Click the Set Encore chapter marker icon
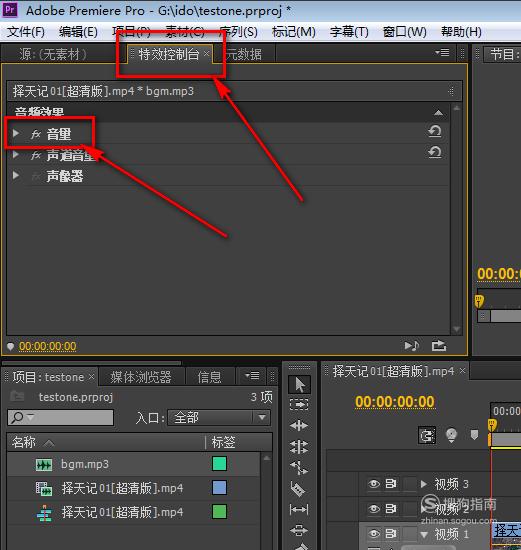 tap(451, 435)
